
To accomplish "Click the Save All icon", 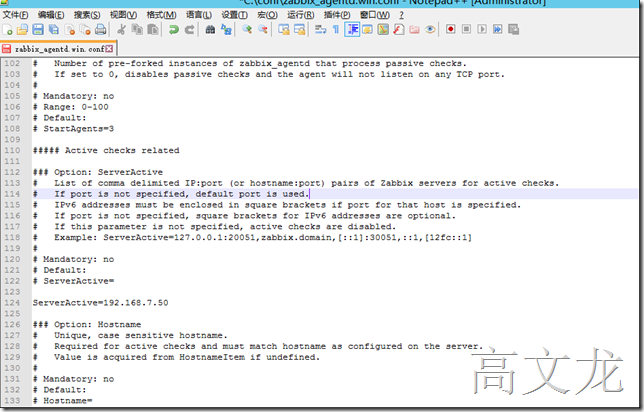I will click(54, 30).
